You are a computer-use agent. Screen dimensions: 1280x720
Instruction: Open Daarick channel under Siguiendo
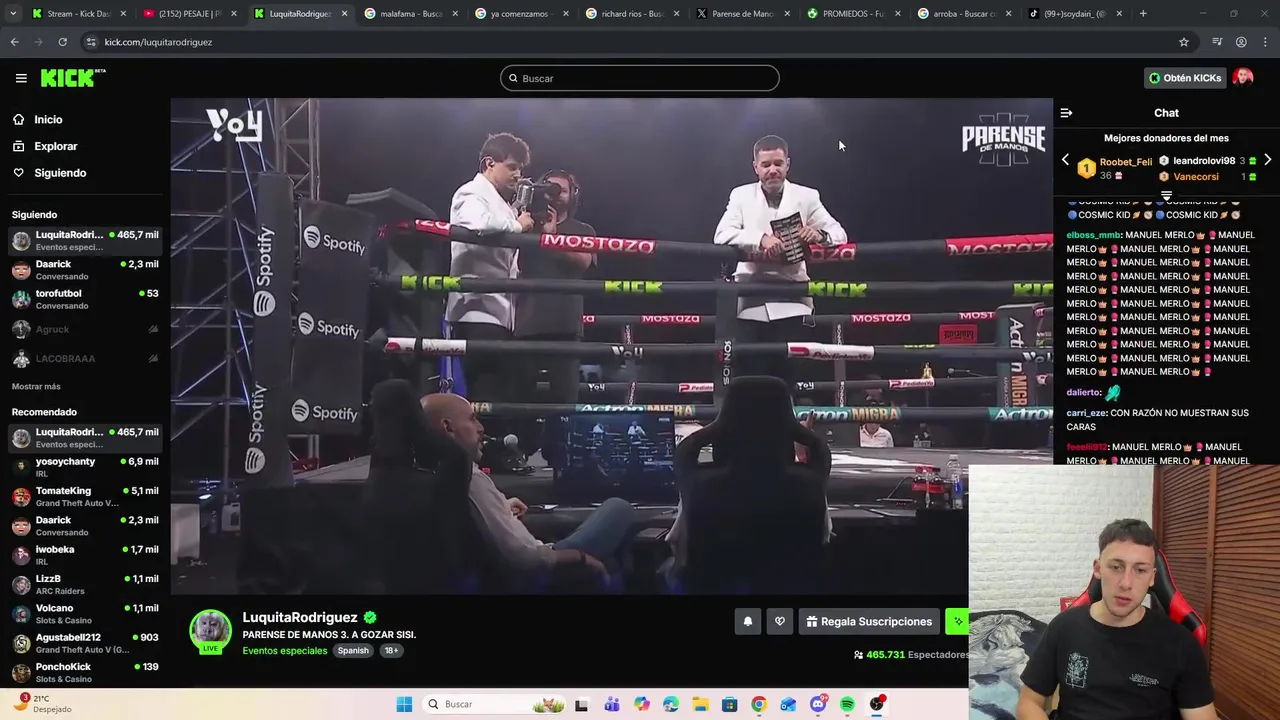coord(85,270)
